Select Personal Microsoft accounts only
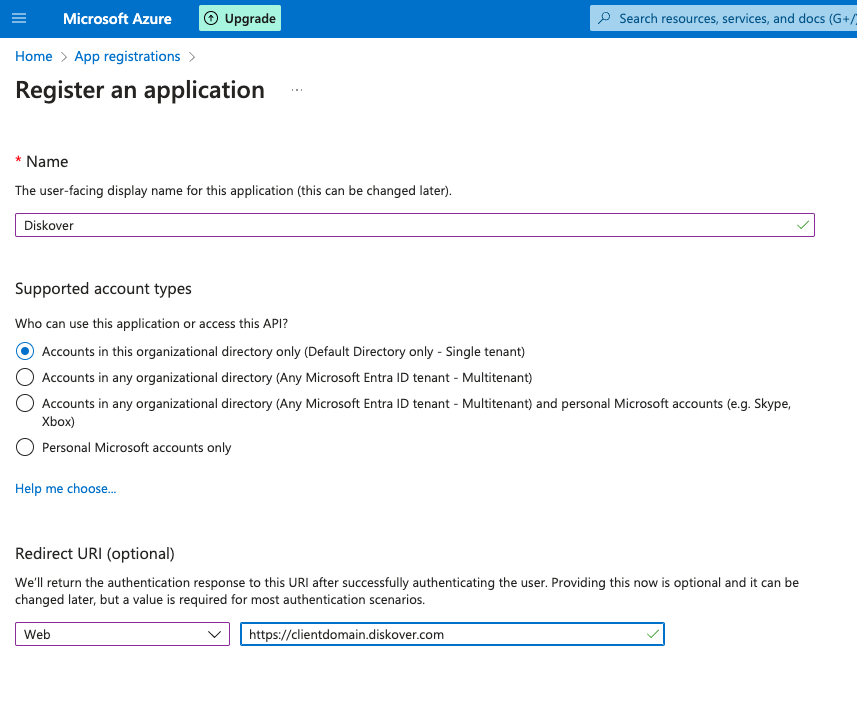The width and height of the screenshot is (857, 702). click(x=25, y=447)
